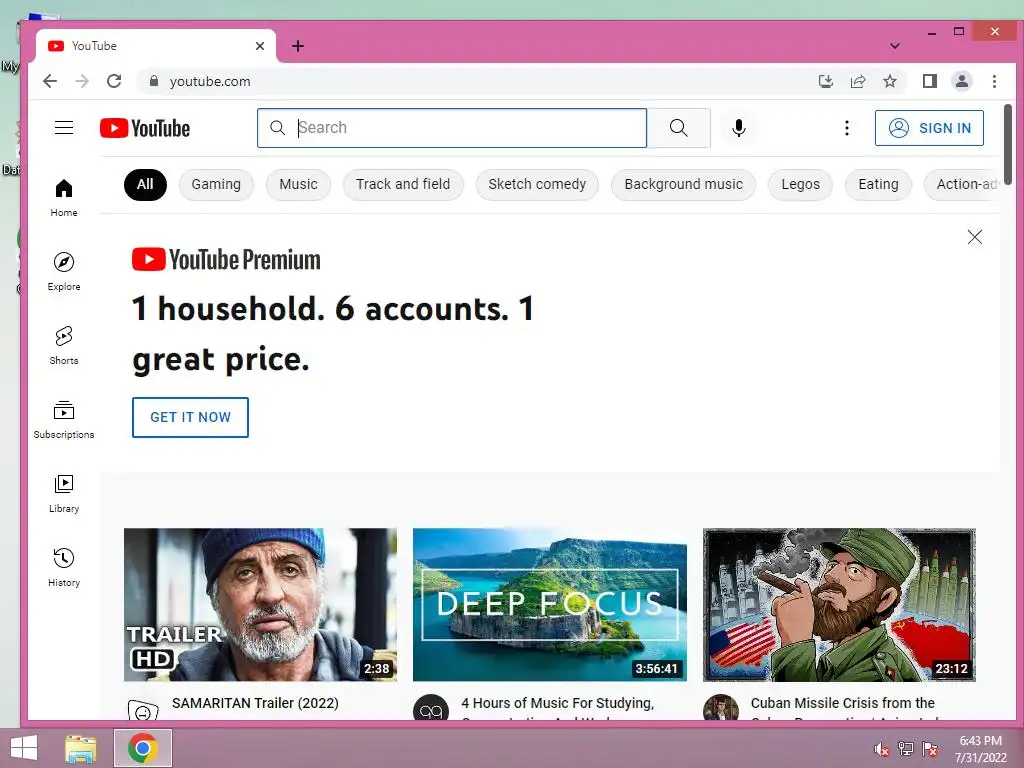Select the Music filter chip
1024x768 pixels.
click(298, 184)
